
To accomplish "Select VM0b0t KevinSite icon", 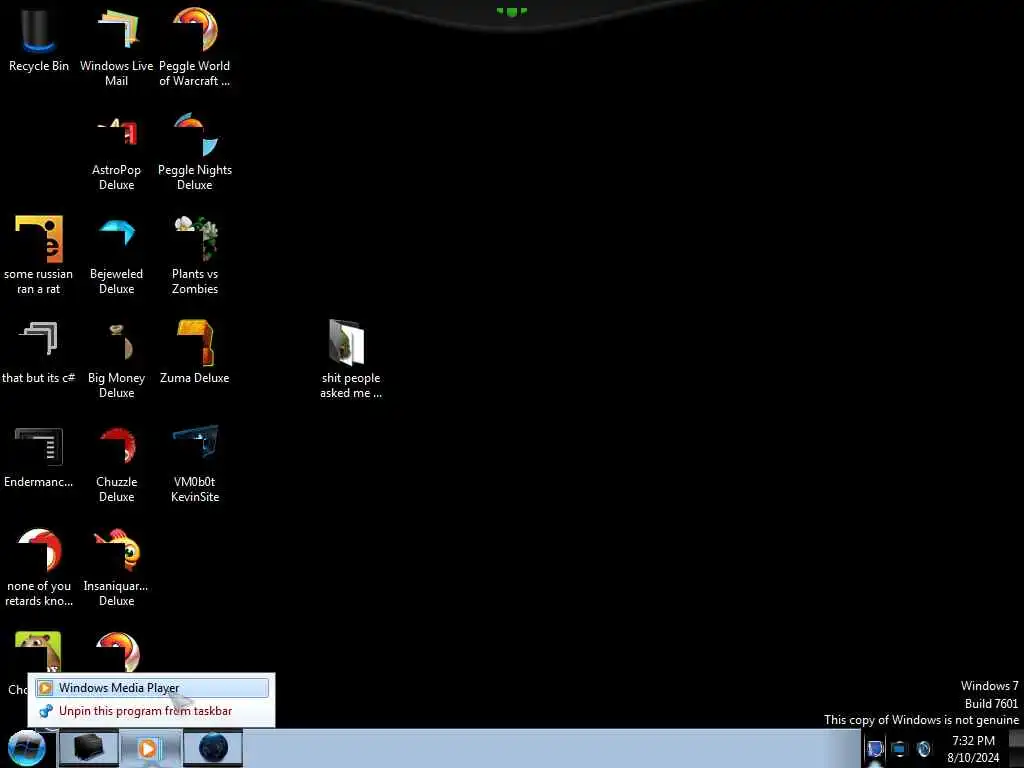I will pos(195,464).
